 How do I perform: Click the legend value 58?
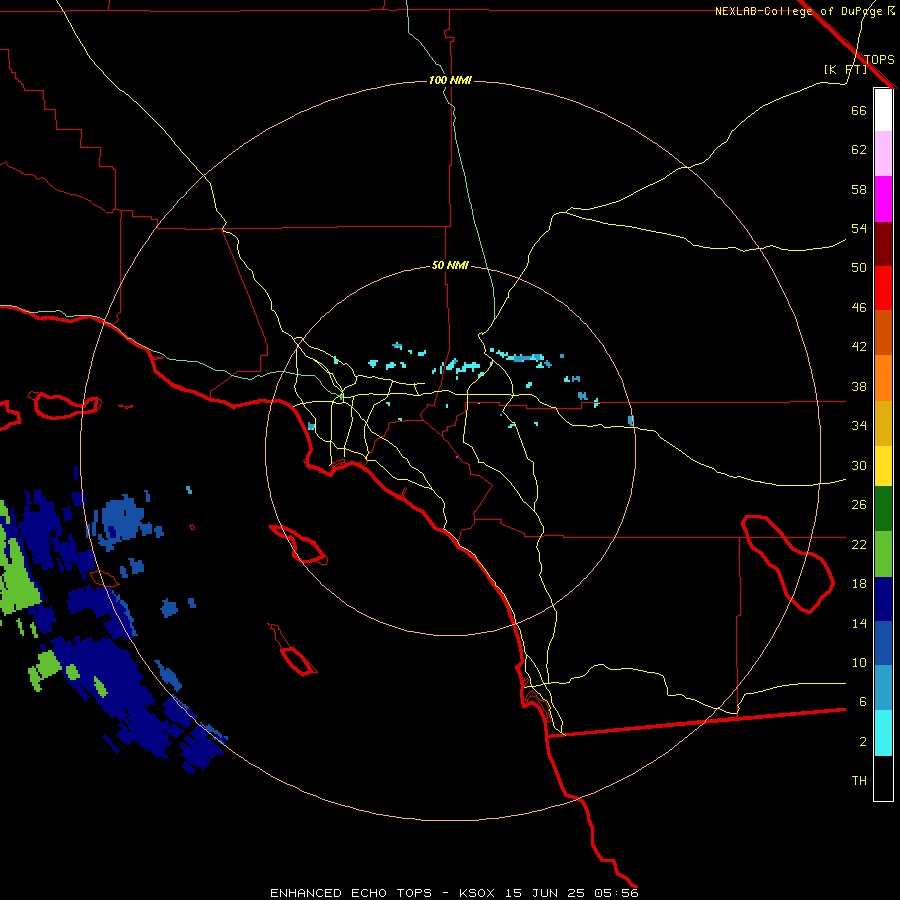[x=859, y=189]
